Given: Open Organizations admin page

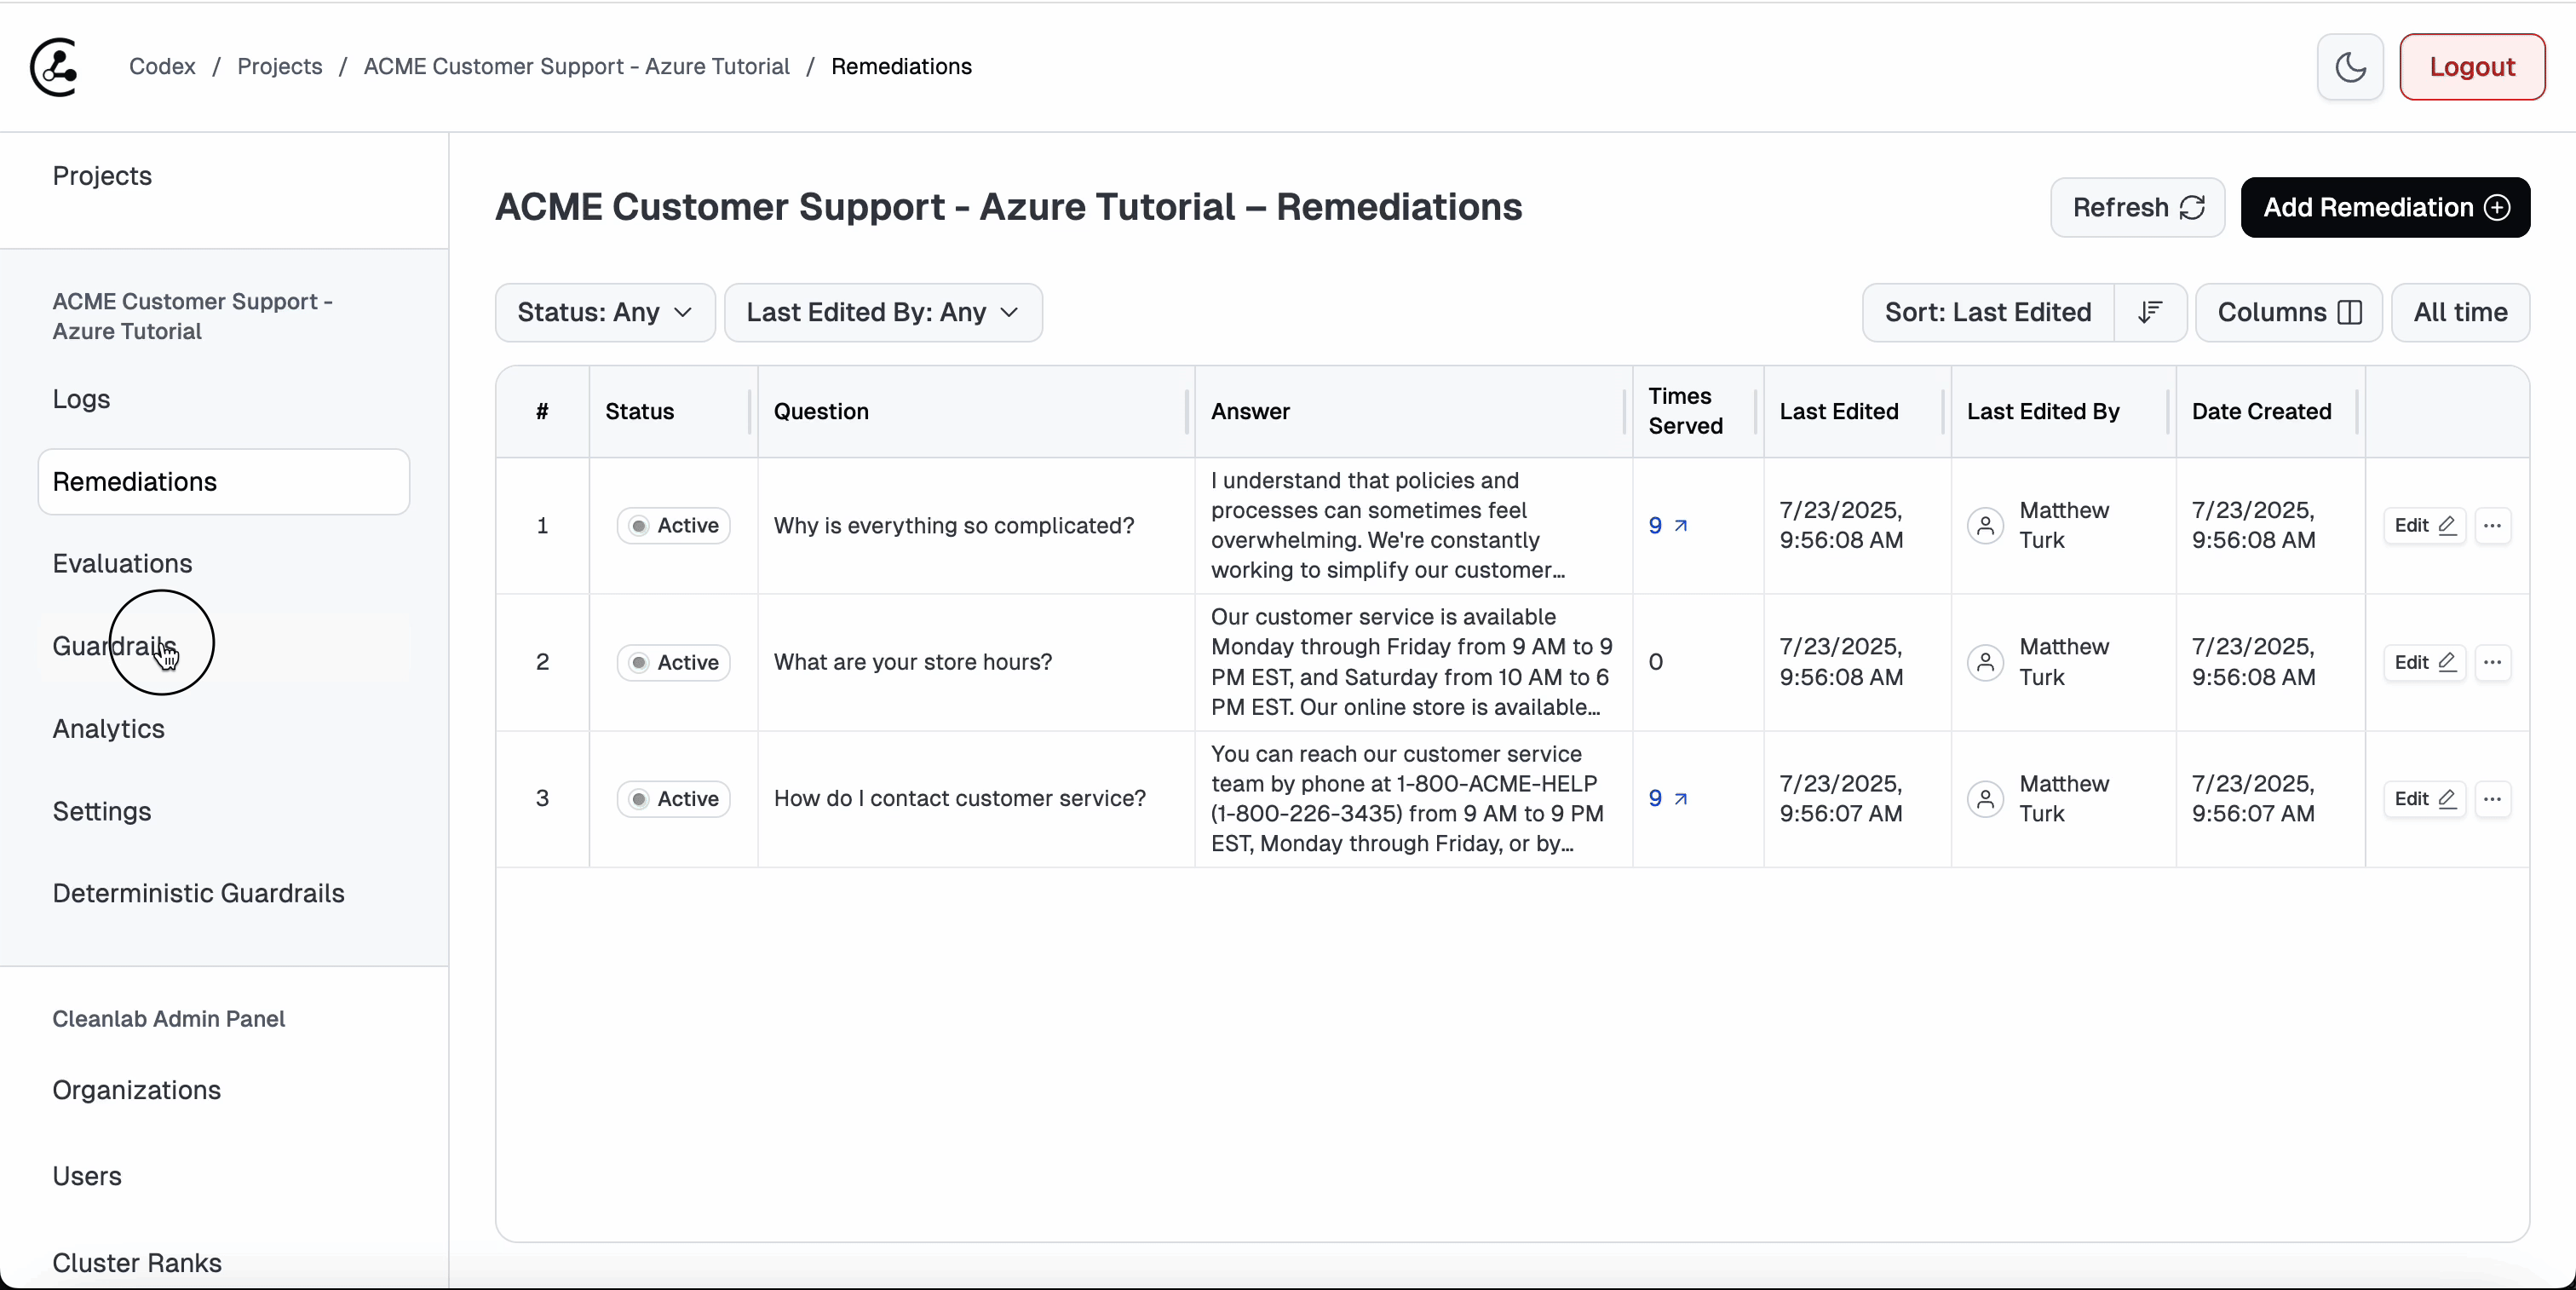Looking at the screenshot, I should [x=137, y=1090].
